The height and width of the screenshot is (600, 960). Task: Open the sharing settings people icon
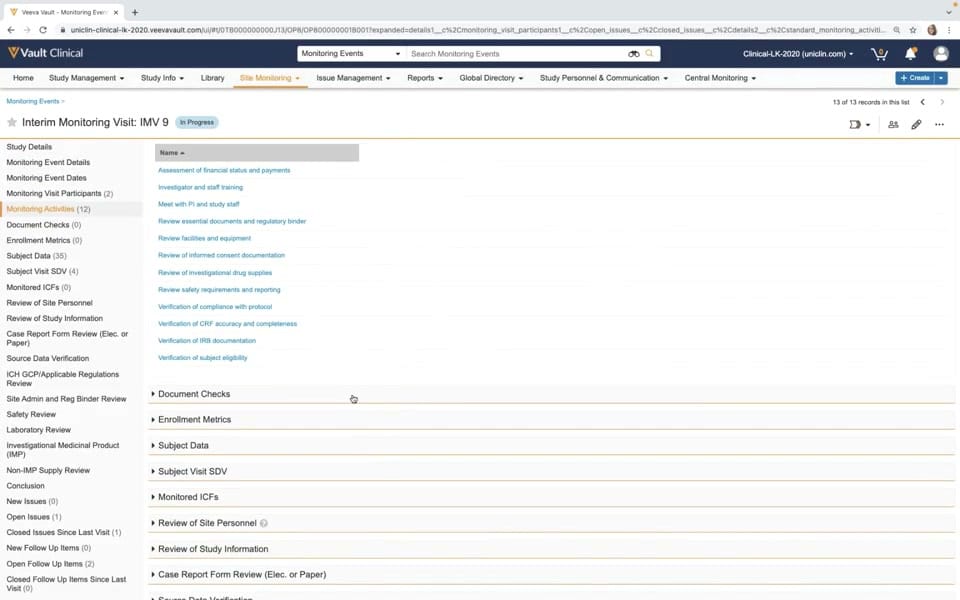(x=893, y=124)
